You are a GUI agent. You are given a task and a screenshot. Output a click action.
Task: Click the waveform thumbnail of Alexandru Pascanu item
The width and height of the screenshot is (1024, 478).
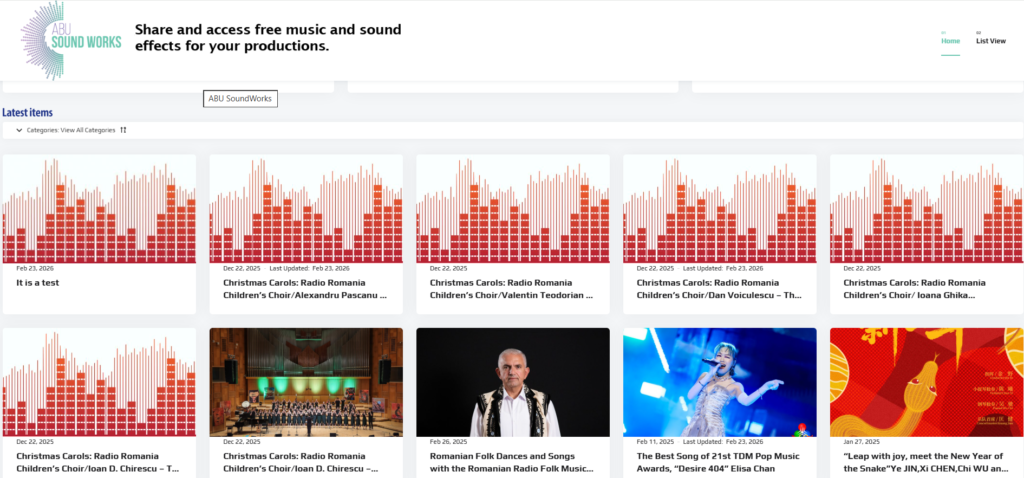point(306,209)
